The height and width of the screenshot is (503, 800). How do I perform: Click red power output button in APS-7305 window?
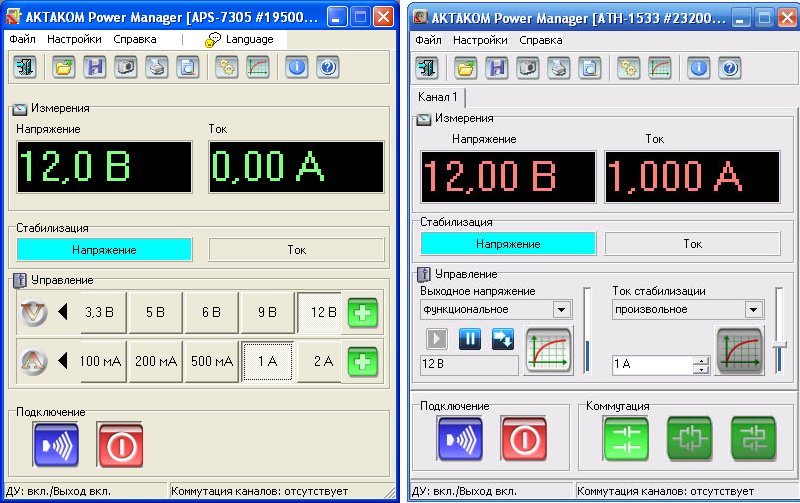pyautogui.click(x=120, y=445)
